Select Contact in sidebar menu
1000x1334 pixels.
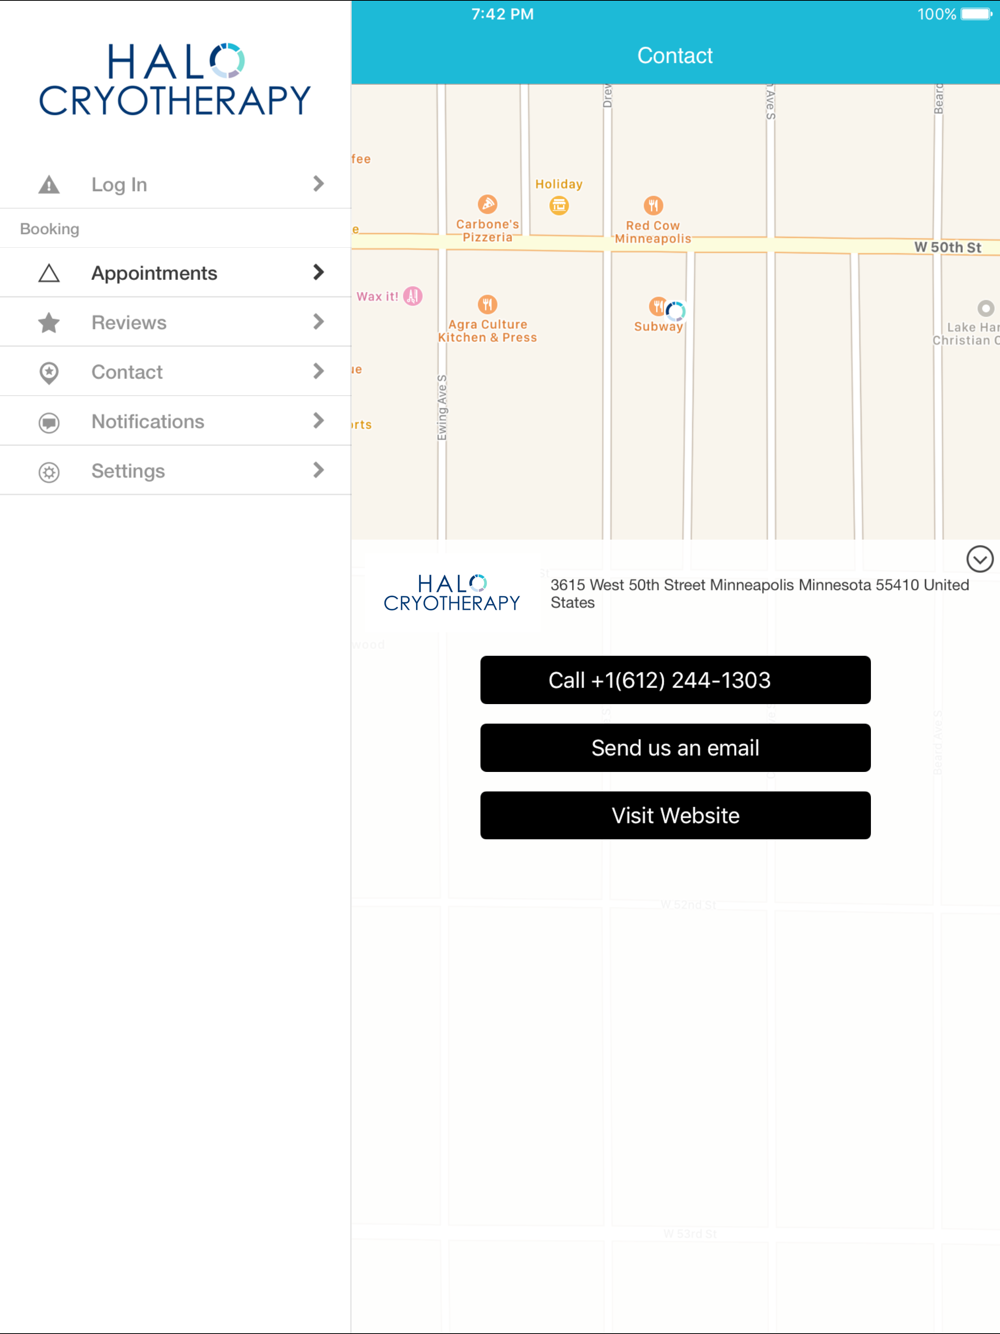click(x=175, y=372)
